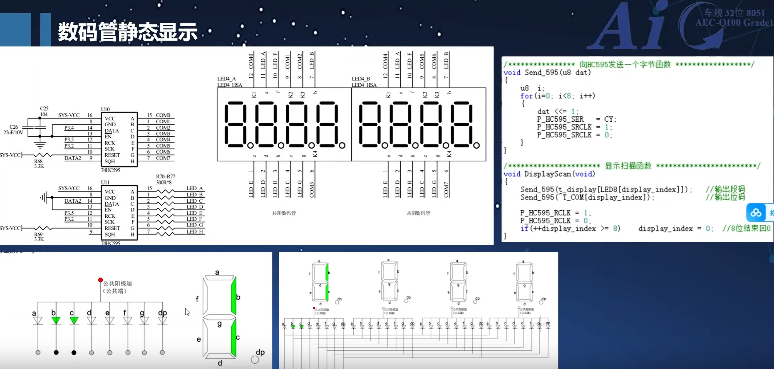The width and height of the screenshot is (774, 369).
Task: Click the first small seven-segment digit with green segments
Action: [320, 282]
